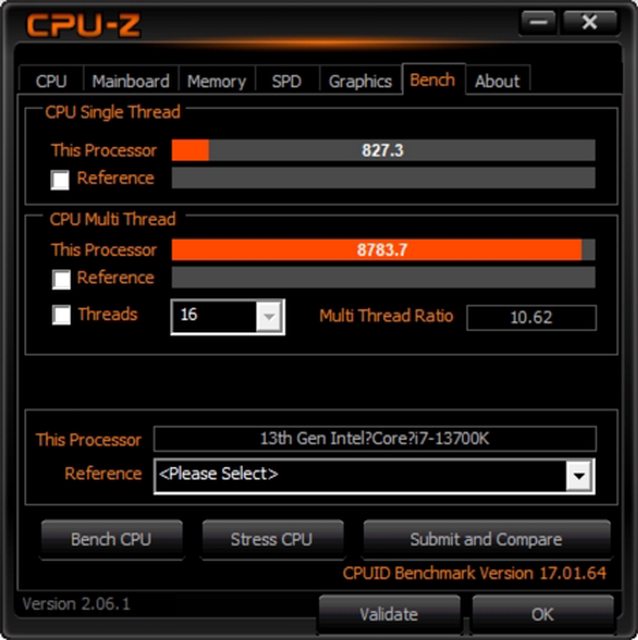Show the About tab
The height and width of the screenshot is (640, 638).
pos(498,81)
